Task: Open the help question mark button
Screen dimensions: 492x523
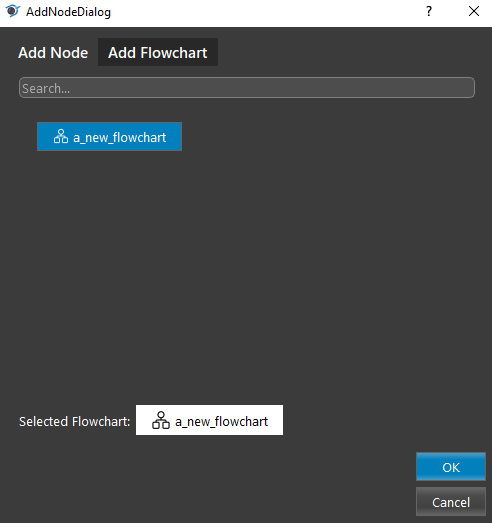Action: [429, 12]
